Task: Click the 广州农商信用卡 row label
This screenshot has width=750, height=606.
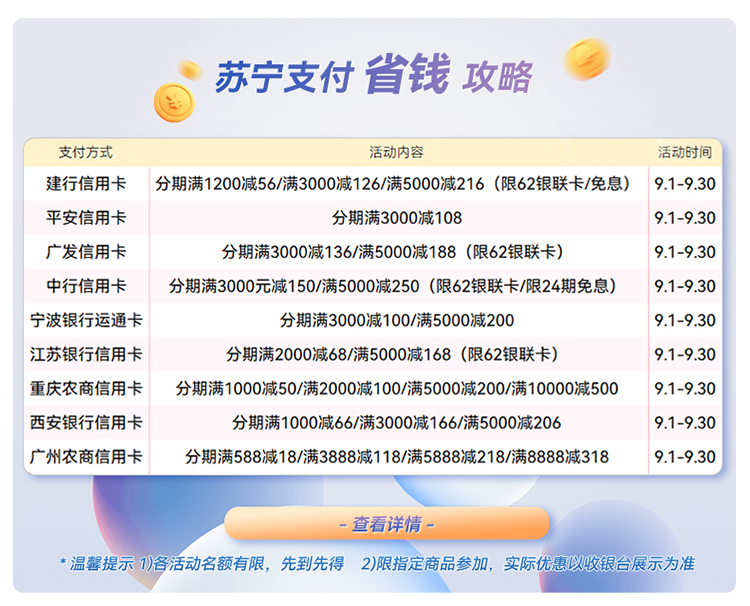Action: tap(86, 457)
